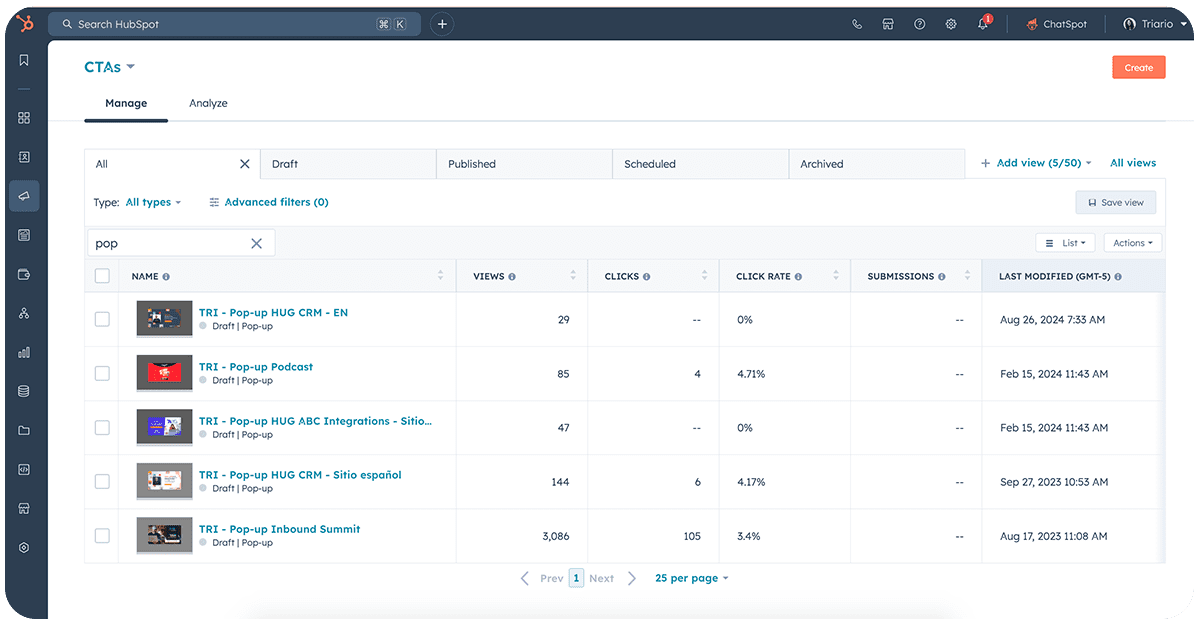The height and width of the screenshot is (625, 1200).
Task: Open notifications bell in top bar
Action: coord(983,23)
